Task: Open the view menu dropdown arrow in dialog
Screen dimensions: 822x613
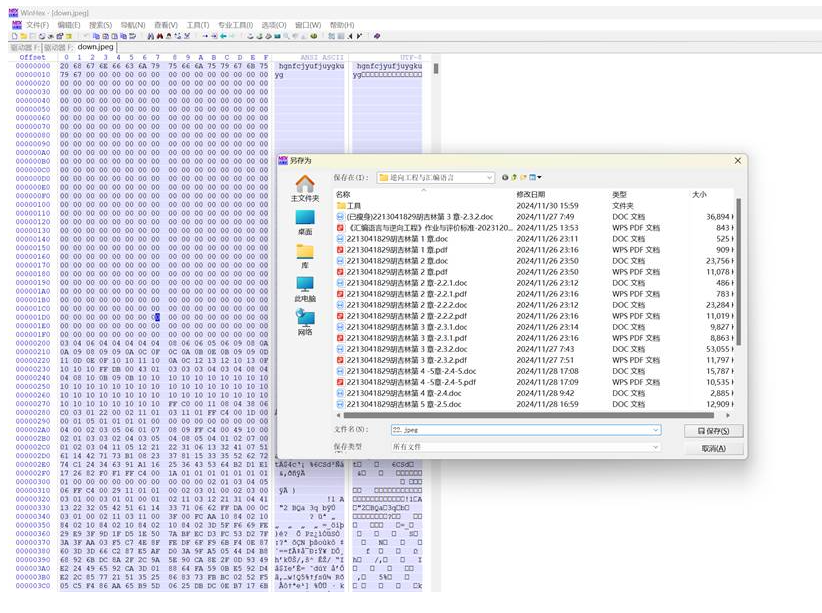Action: coord(539,177)
